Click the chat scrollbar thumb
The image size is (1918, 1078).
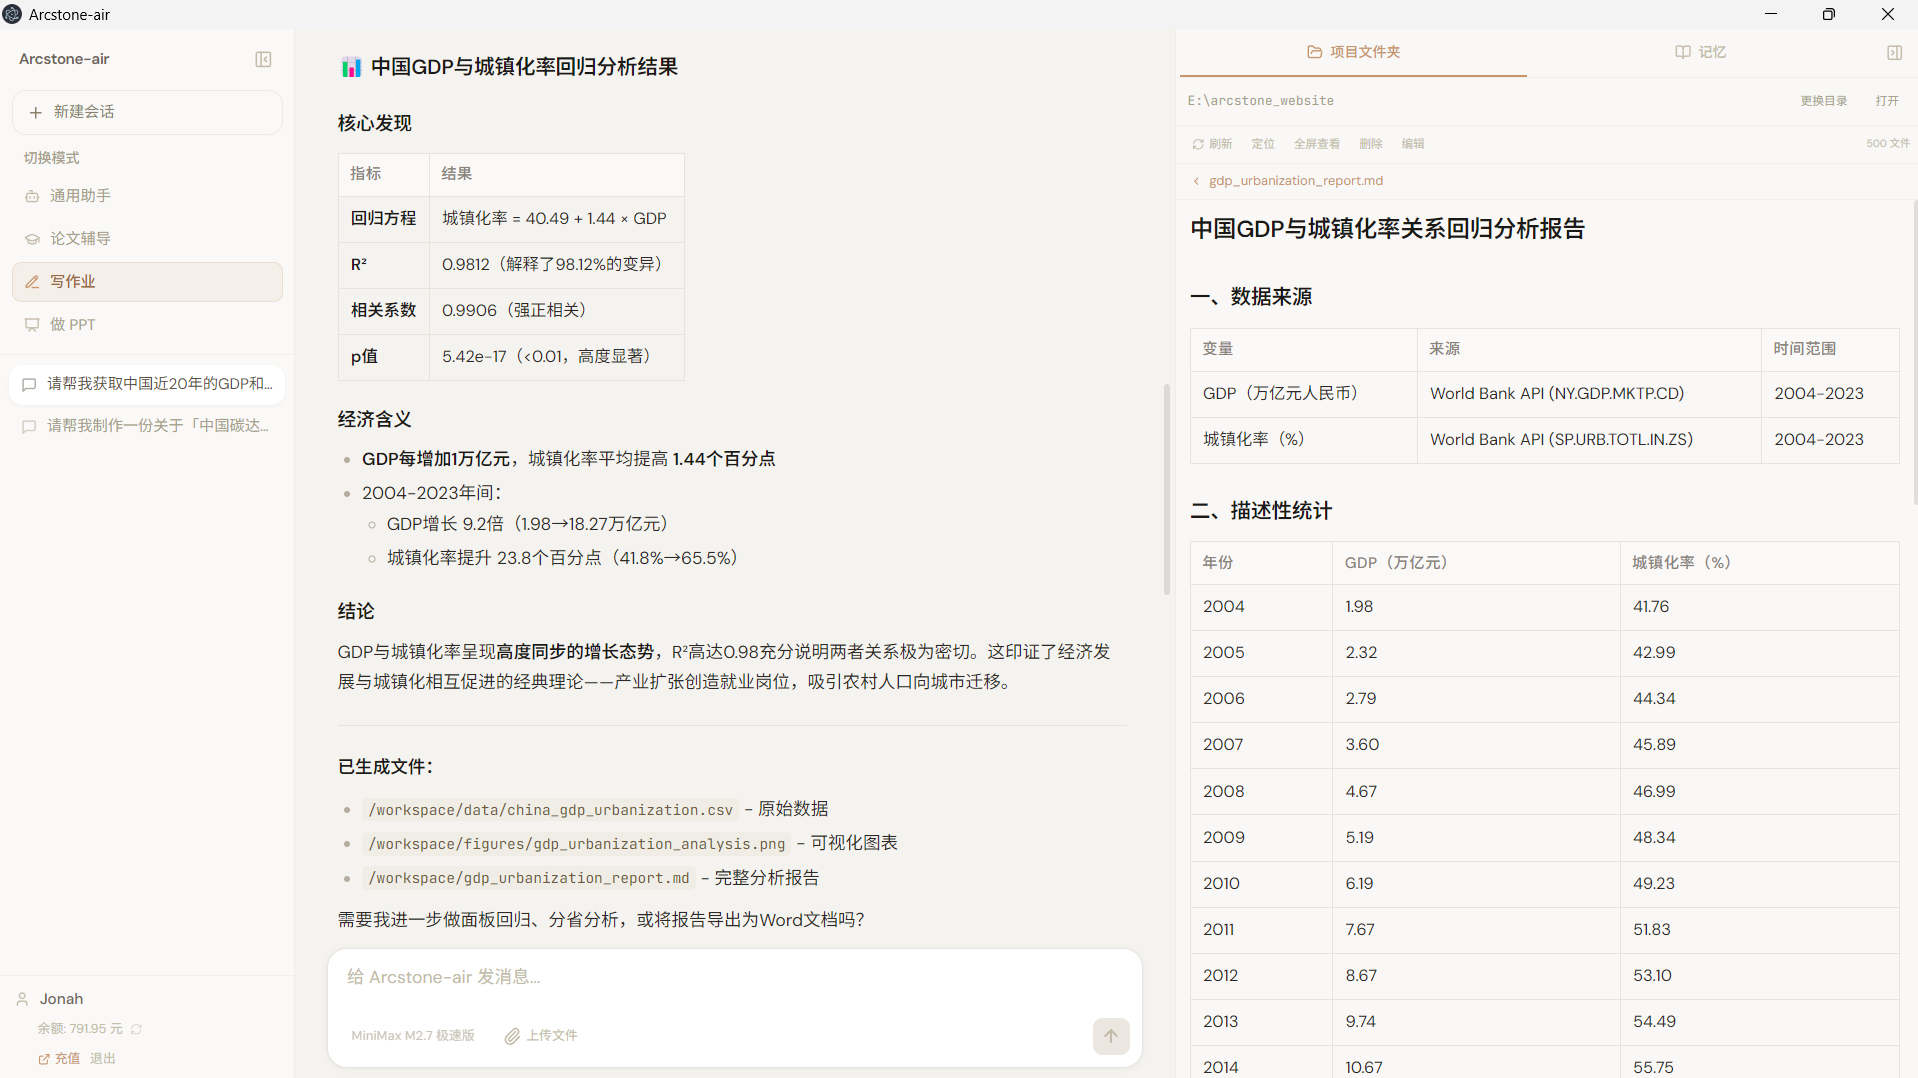pos(1166,490)
